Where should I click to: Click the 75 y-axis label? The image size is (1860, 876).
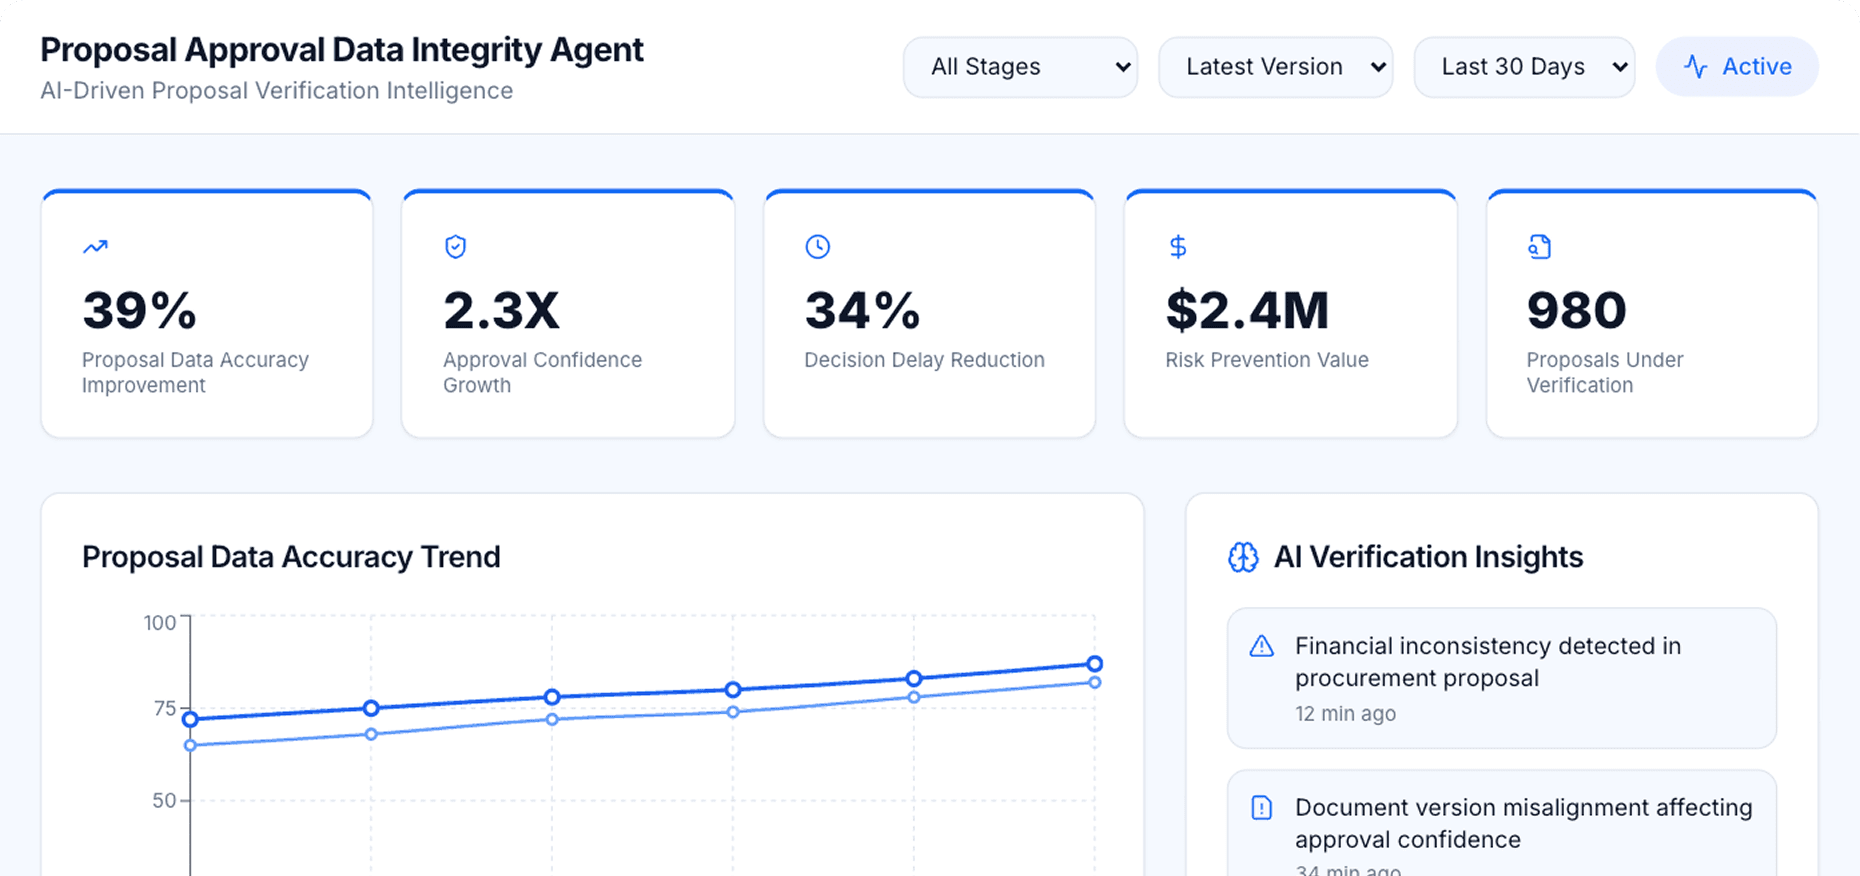(x=165, y=709)
